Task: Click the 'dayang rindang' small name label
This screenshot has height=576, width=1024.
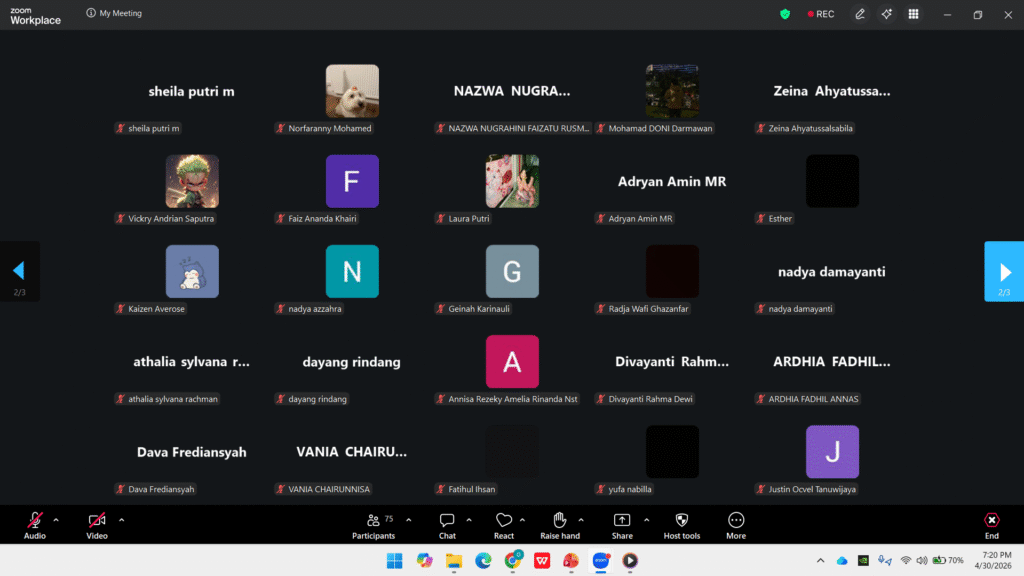Action: pos(317,398)
